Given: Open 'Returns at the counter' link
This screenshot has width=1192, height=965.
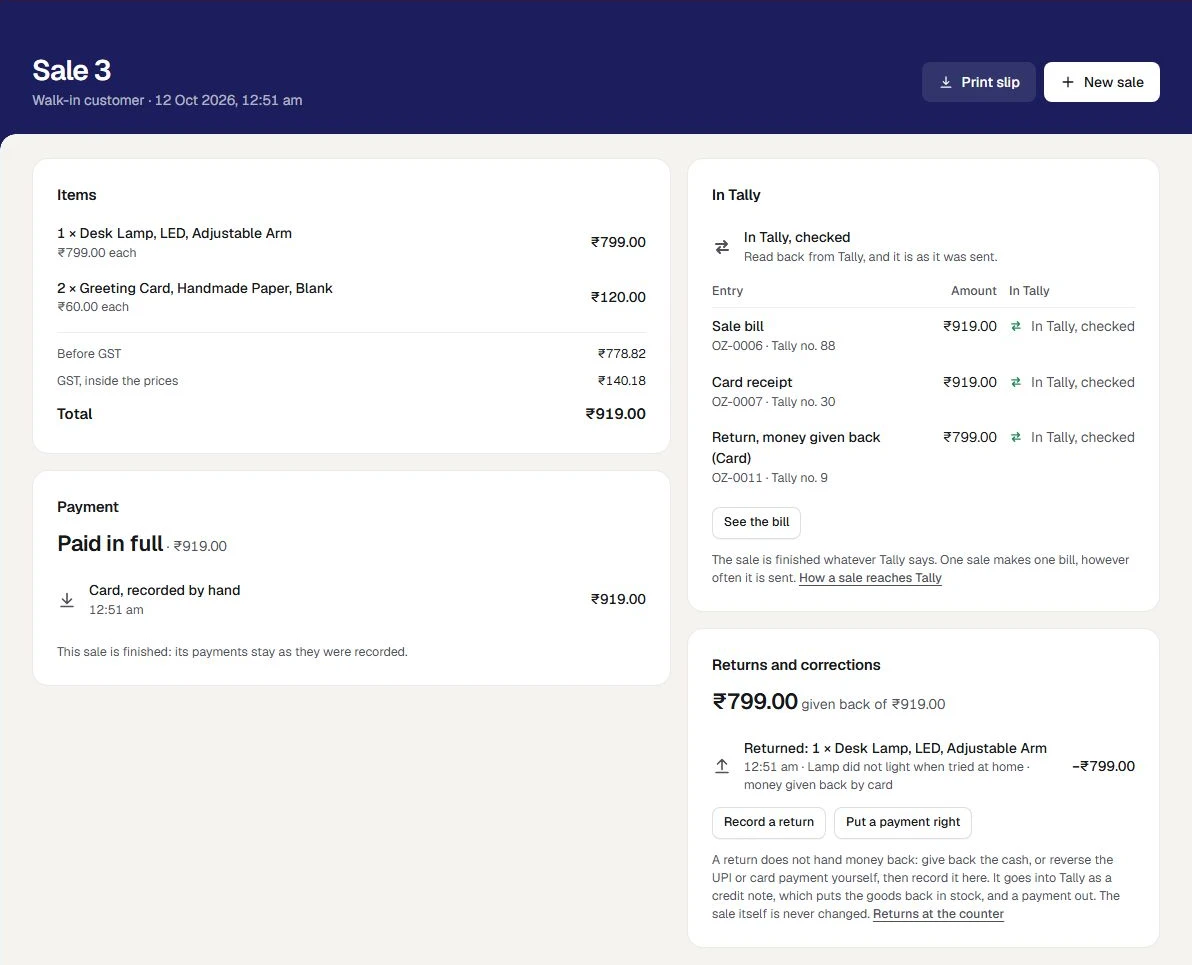Looking at the screenshot, I should click(938, 914).
